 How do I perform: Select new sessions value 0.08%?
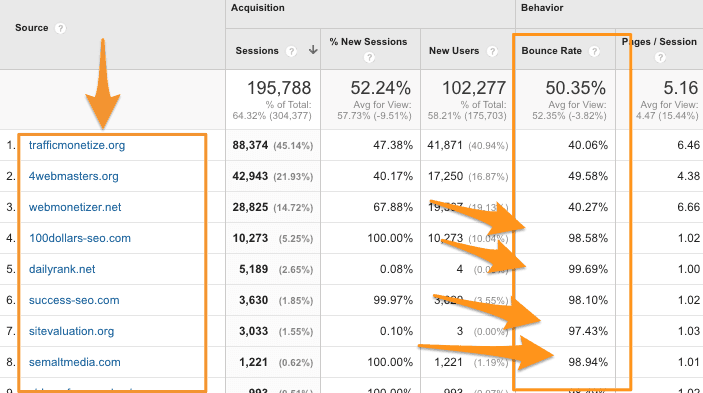click(x=396, y=269)
